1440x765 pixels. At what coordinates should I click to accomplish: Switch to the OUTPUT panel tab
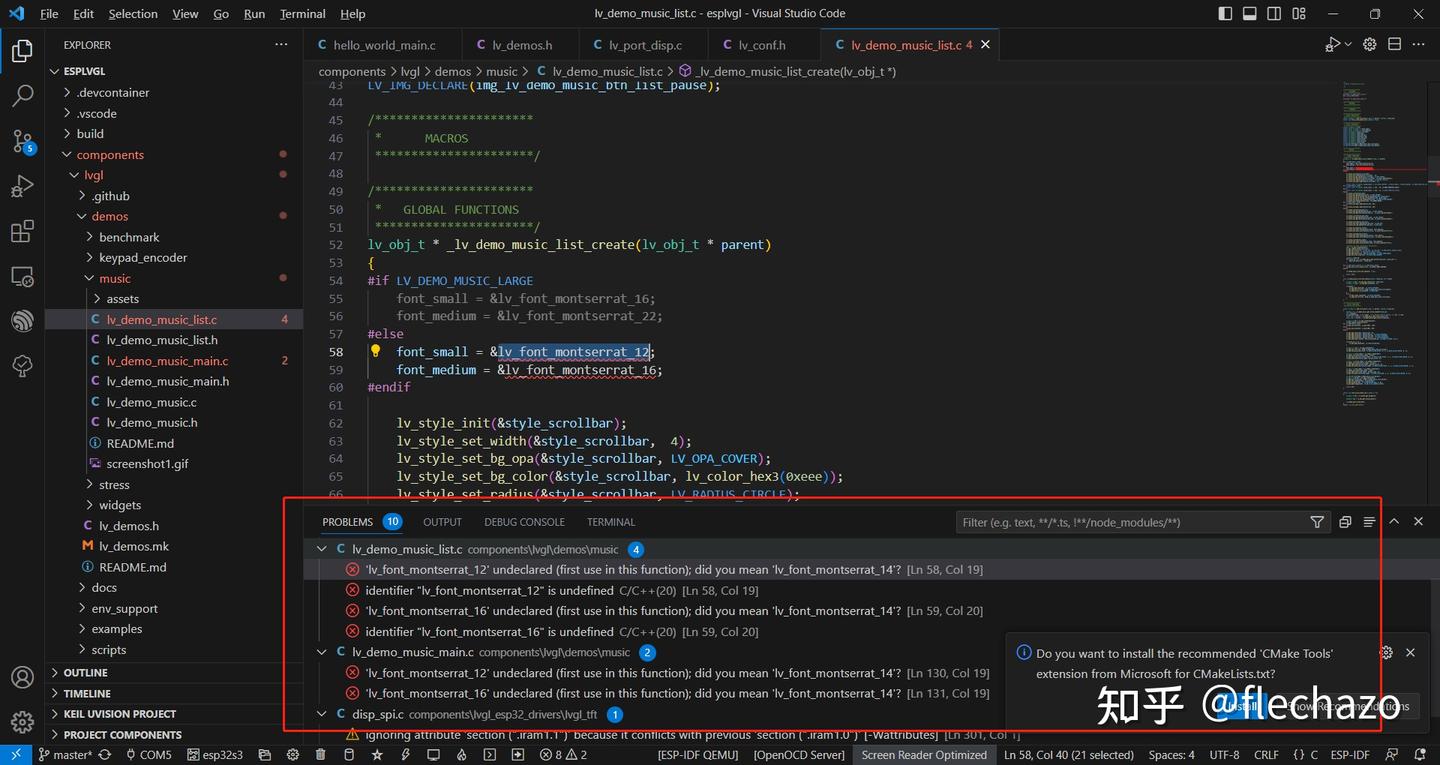point(442,522)
